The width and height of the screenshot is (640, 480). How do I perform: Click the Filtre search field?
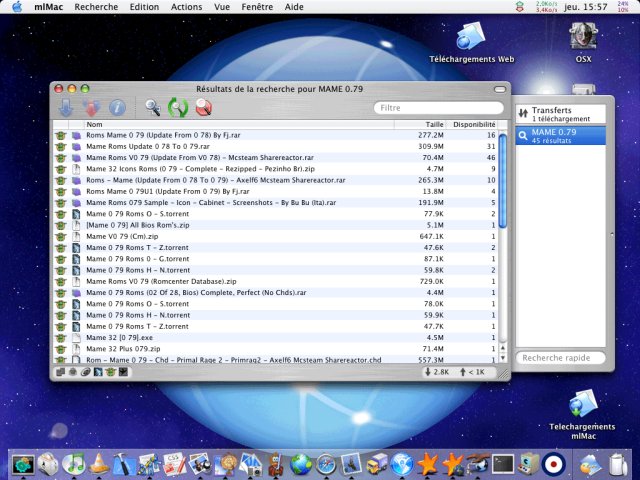[438, 107]
